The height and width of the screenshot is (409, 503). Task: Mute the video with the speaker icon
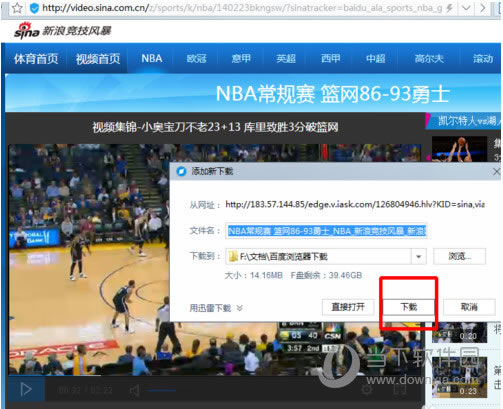pos(134,390)
